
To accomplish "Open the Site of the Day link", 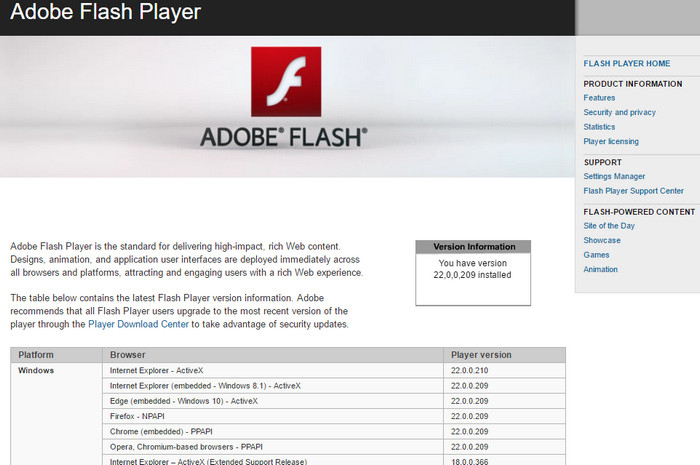I will (609, 226).
